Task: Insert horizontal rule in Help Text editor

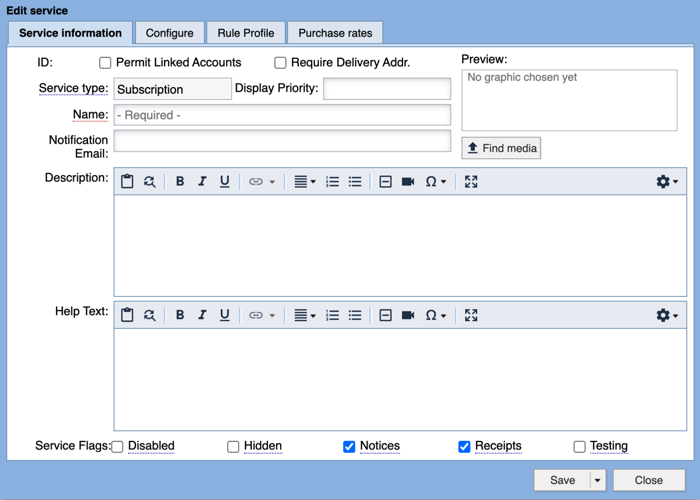Action: (x=385, y=315)
